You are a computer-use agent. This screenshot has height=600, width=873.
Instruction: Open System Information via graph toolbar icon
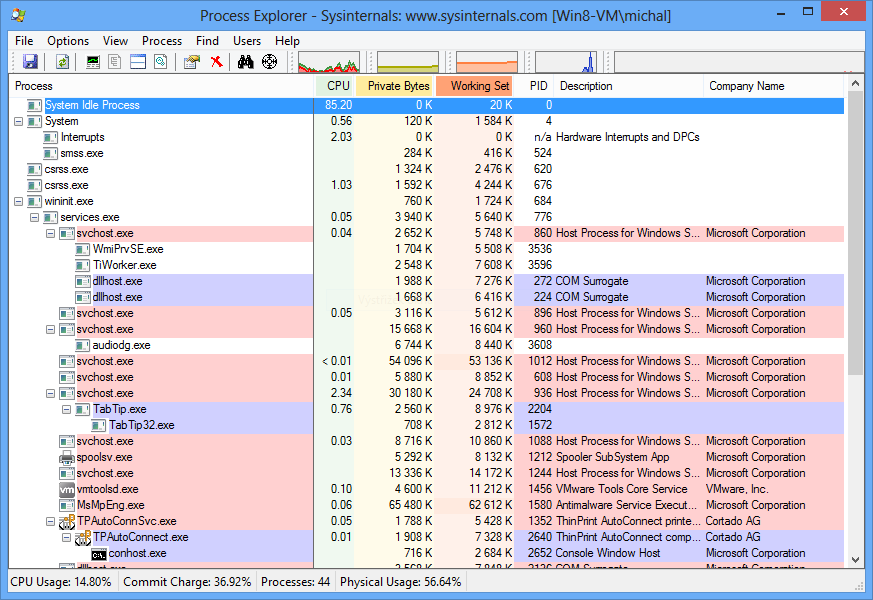pyautogui.click(x=92, y=61)
